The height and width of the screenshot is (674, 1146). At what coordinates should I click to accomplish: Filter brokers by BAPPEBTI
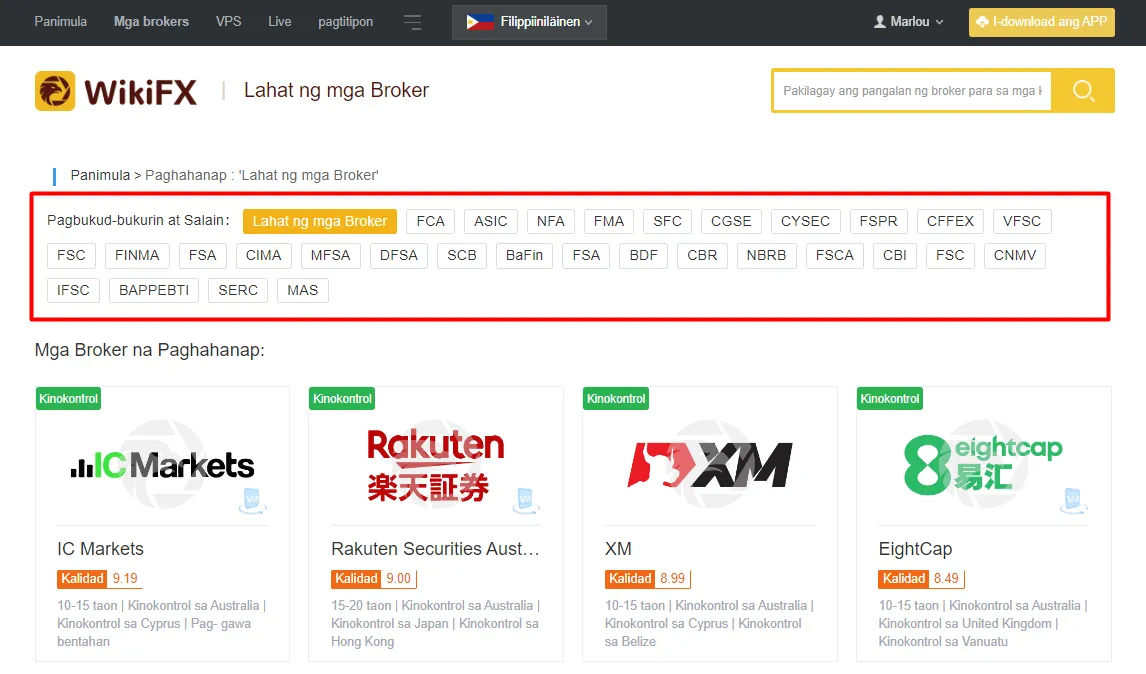[153, 291]
